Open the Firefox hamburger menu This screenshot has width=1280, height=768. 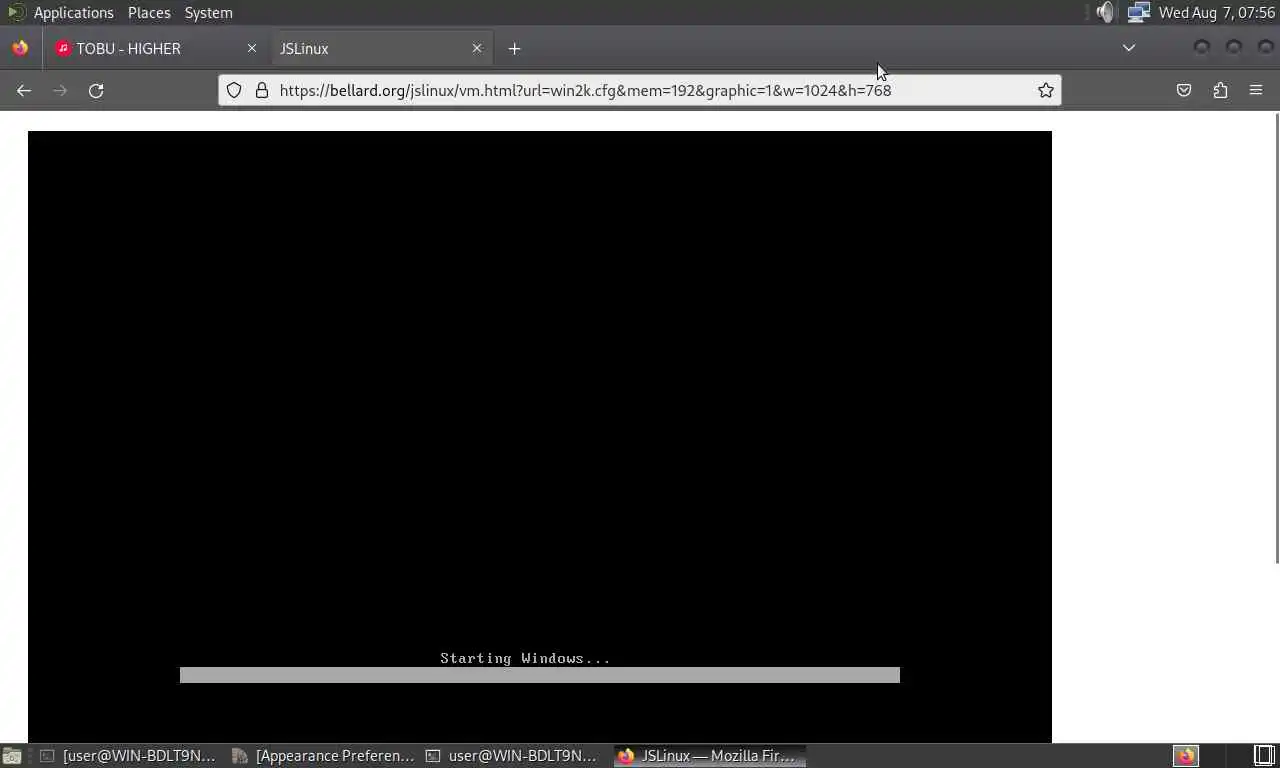coord(1256,90)
